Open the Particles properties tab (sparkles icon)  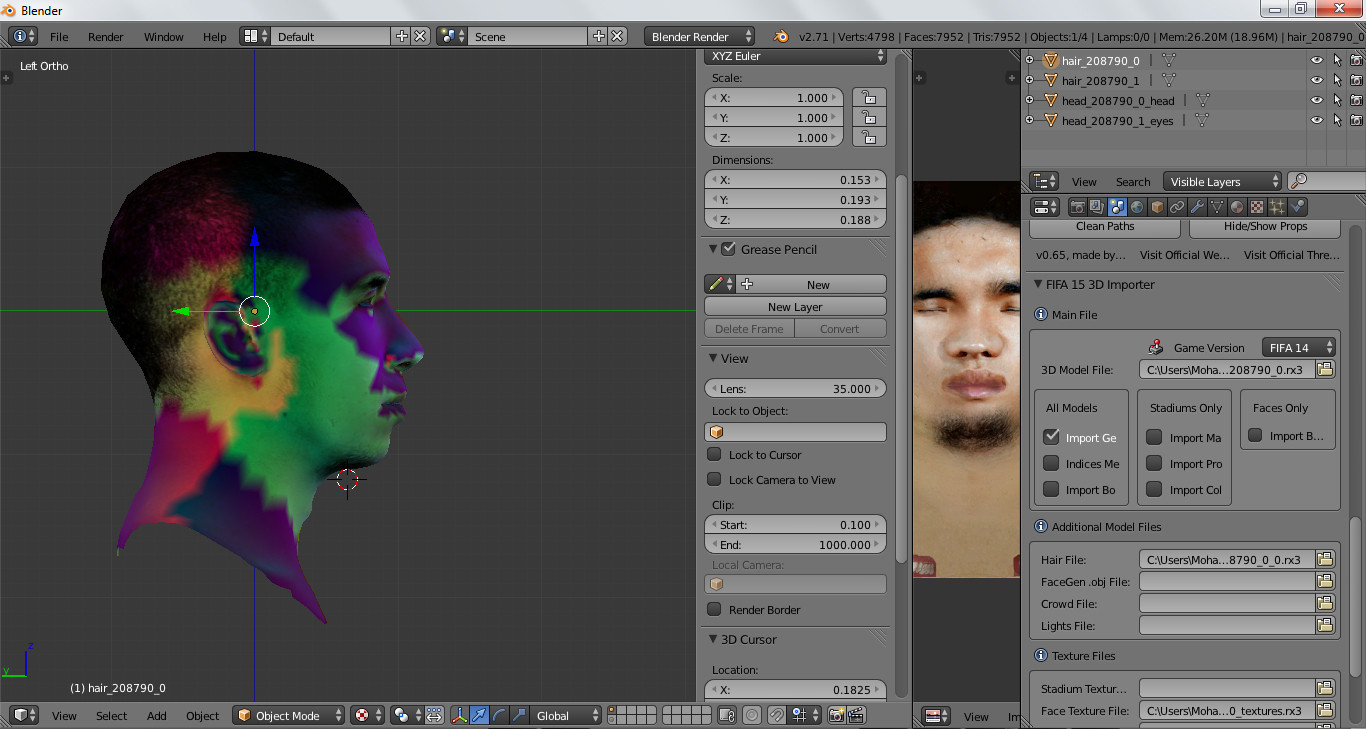[x=1277, y=207]
